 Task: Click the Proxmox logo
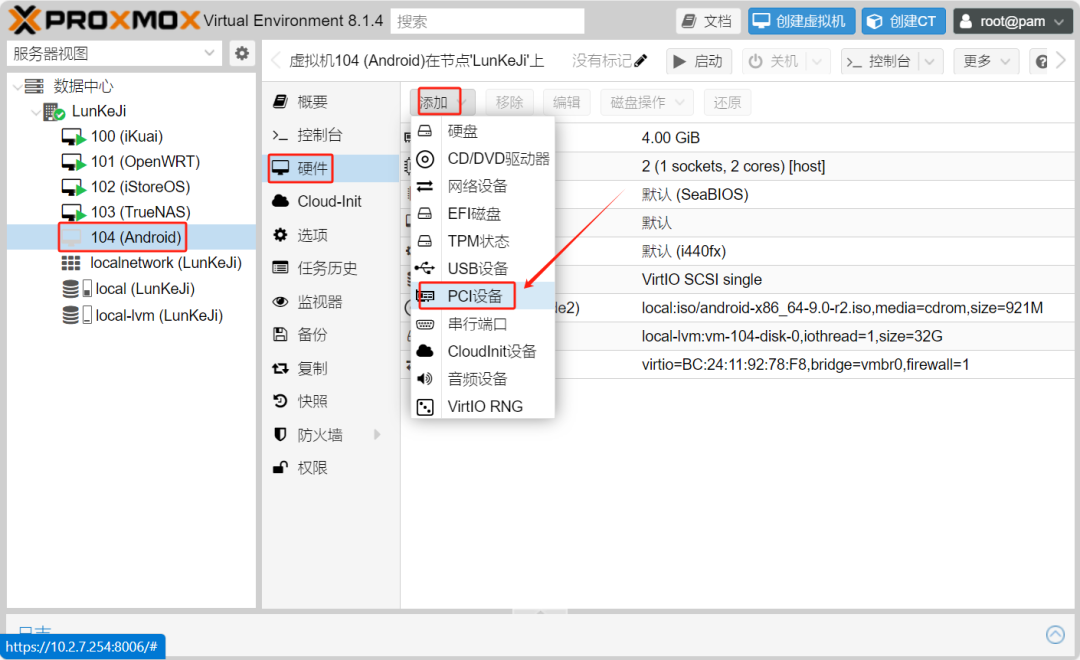pyautogui.click(x=103, y=20)
